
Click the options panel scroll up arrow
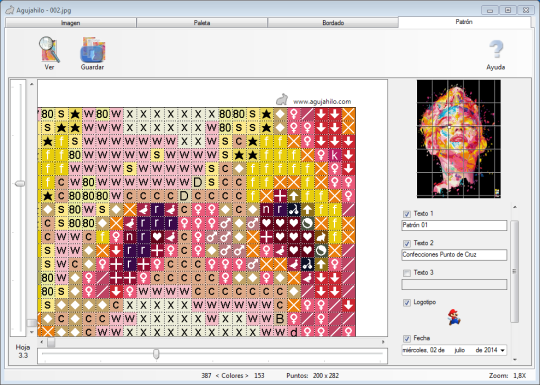coord(515,207)
